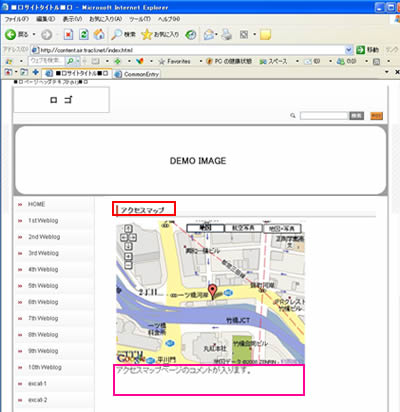Print the page with printer icon

226,34
